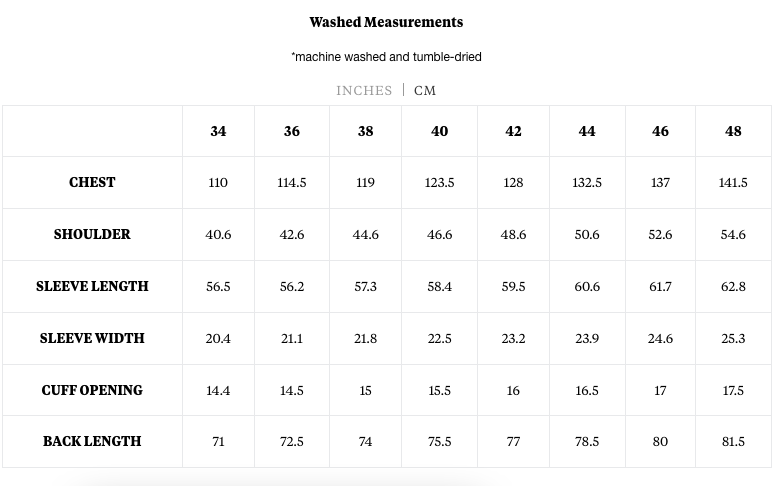Image resolution: width=780 pixels, height=486 pixels.
Task: Click the size 48 column header
Action: pos(733,131)
